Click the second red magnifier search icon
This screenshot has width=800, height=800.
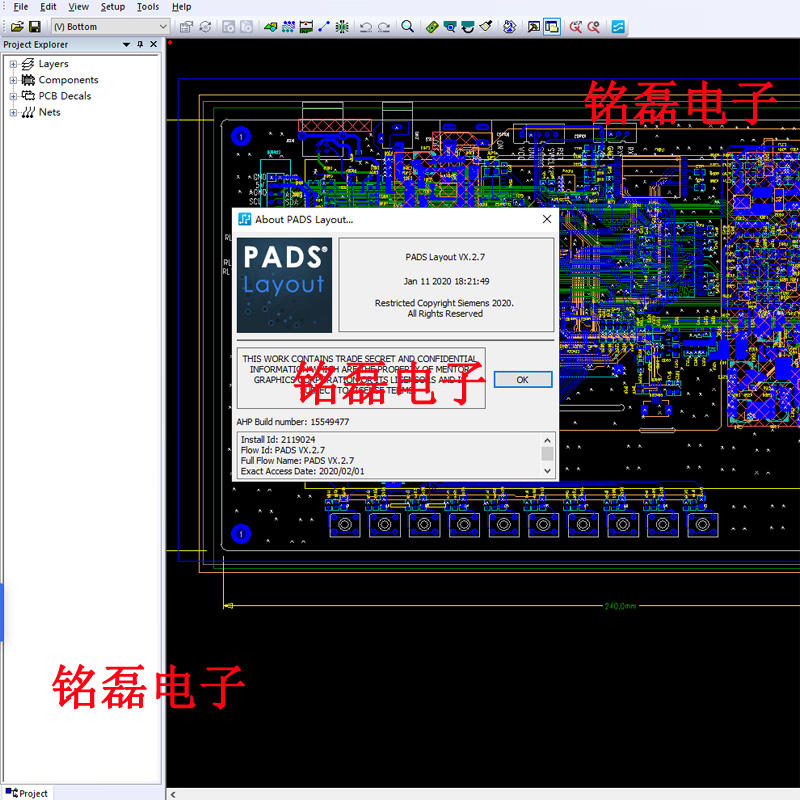(593, 27)
